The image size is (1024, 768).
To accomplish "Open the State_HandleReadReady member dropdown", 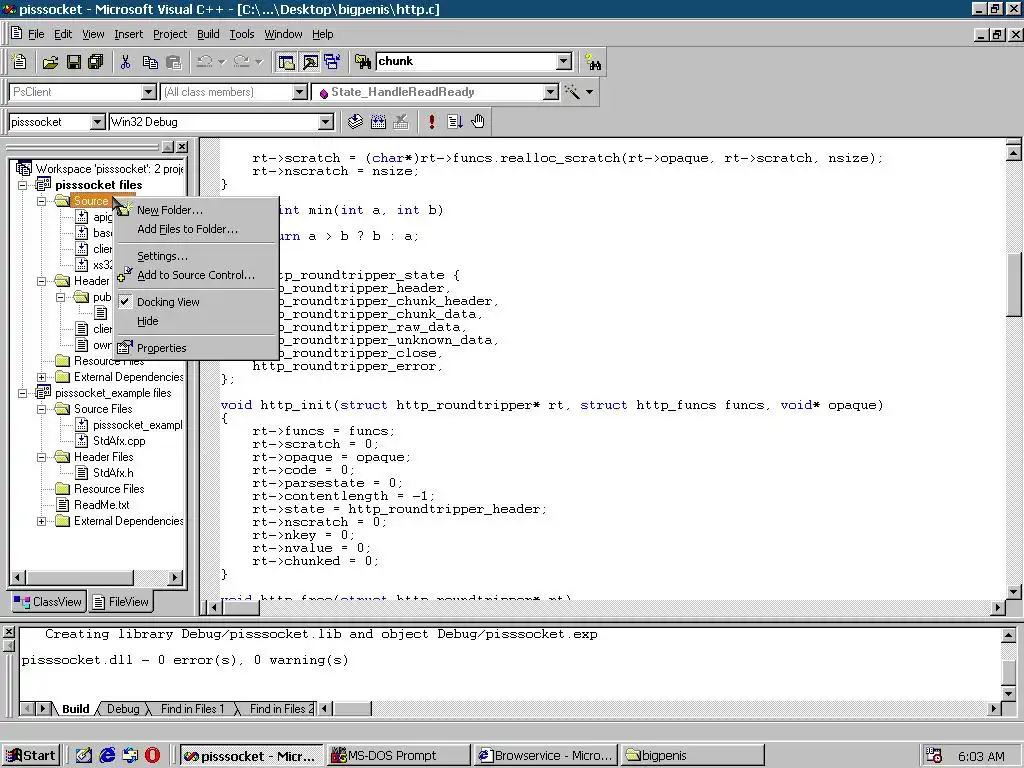I will (551, 92).
